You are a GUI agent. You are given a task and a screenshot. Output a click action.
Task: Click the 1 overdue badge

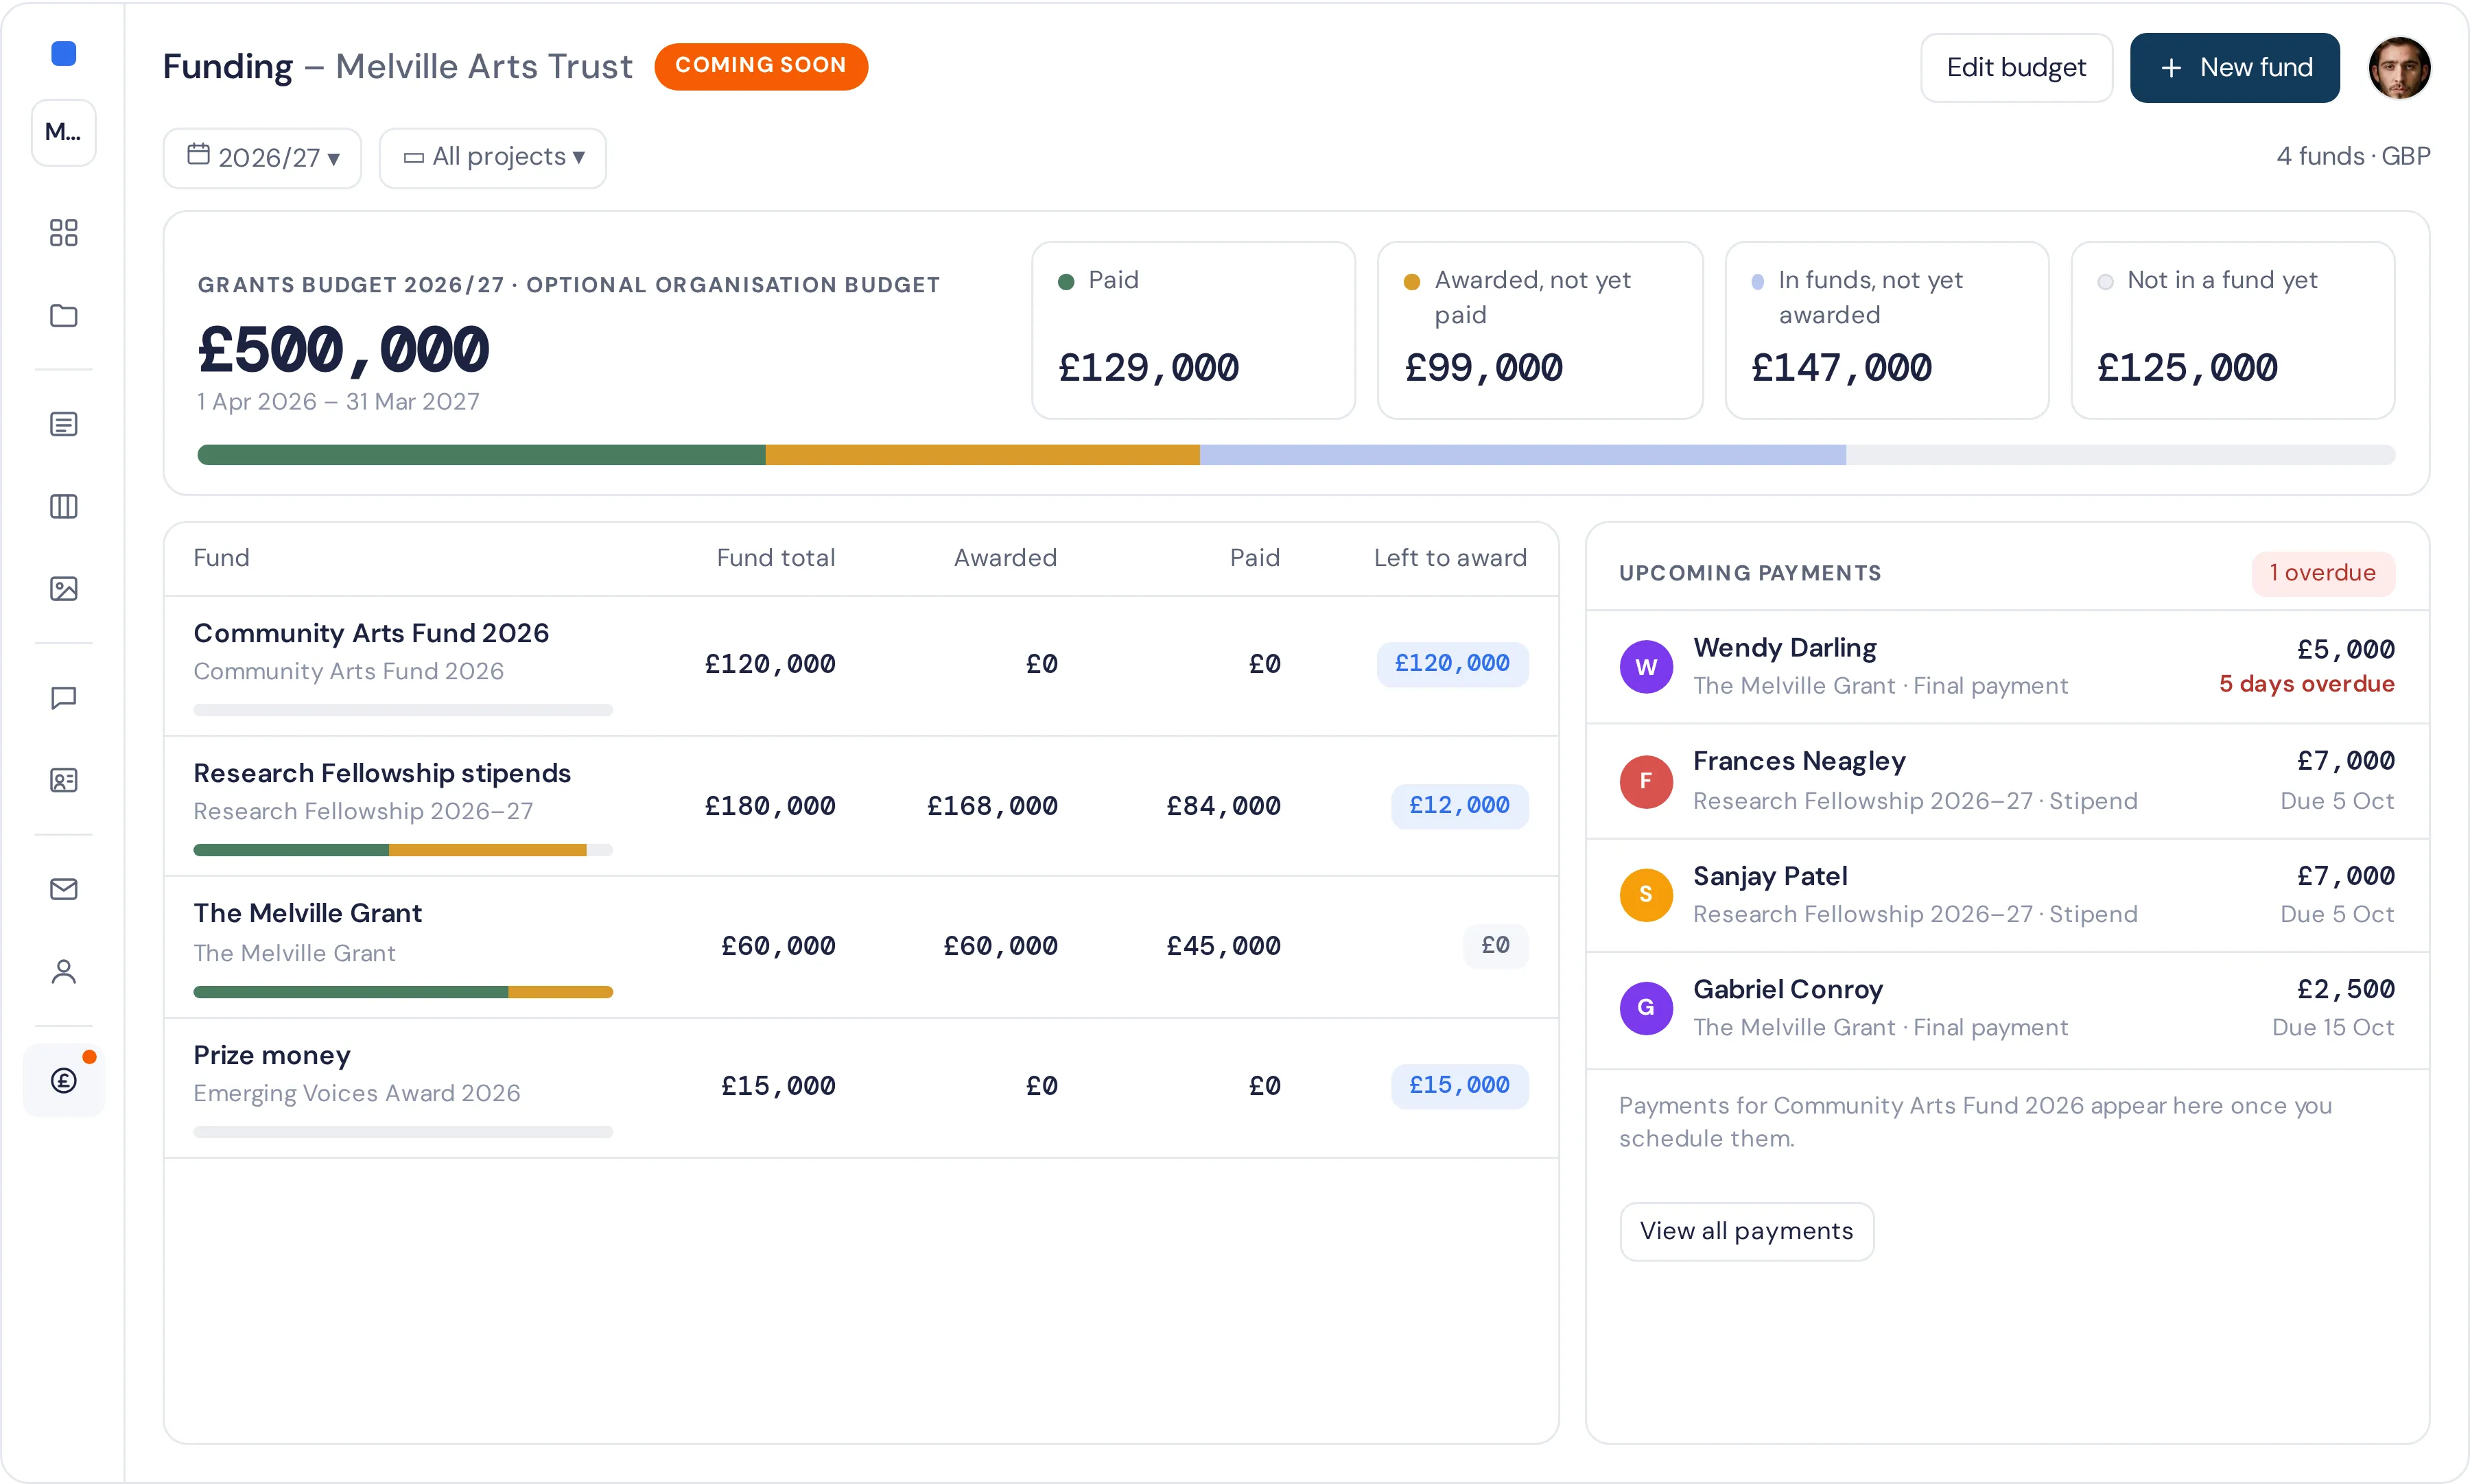click(2322, 573)
